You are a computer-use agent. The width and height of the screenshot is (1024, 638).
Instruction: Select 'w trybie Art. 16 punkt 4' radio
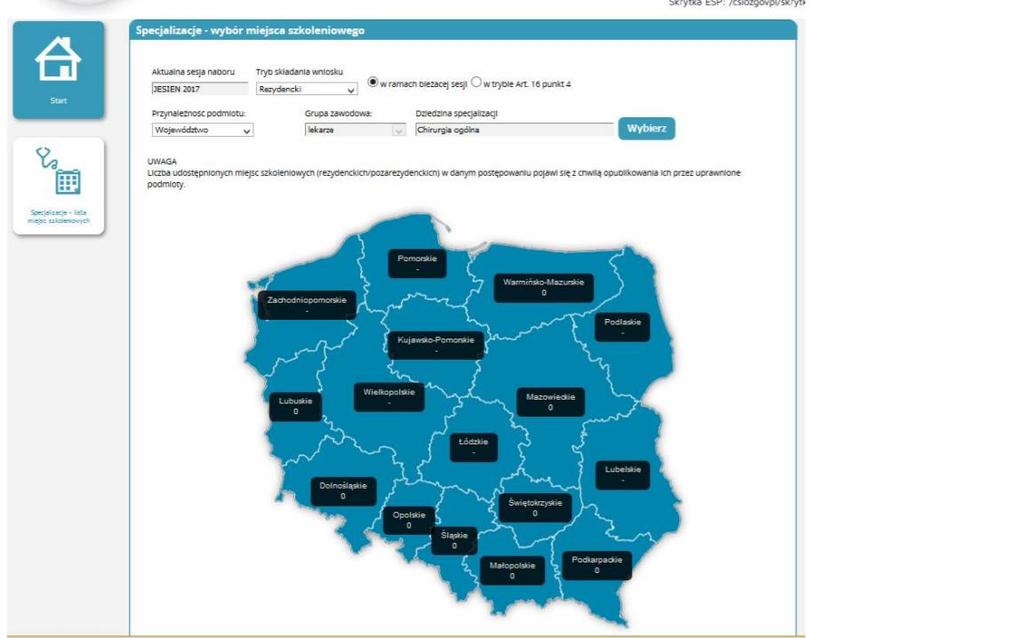(476, 82)
